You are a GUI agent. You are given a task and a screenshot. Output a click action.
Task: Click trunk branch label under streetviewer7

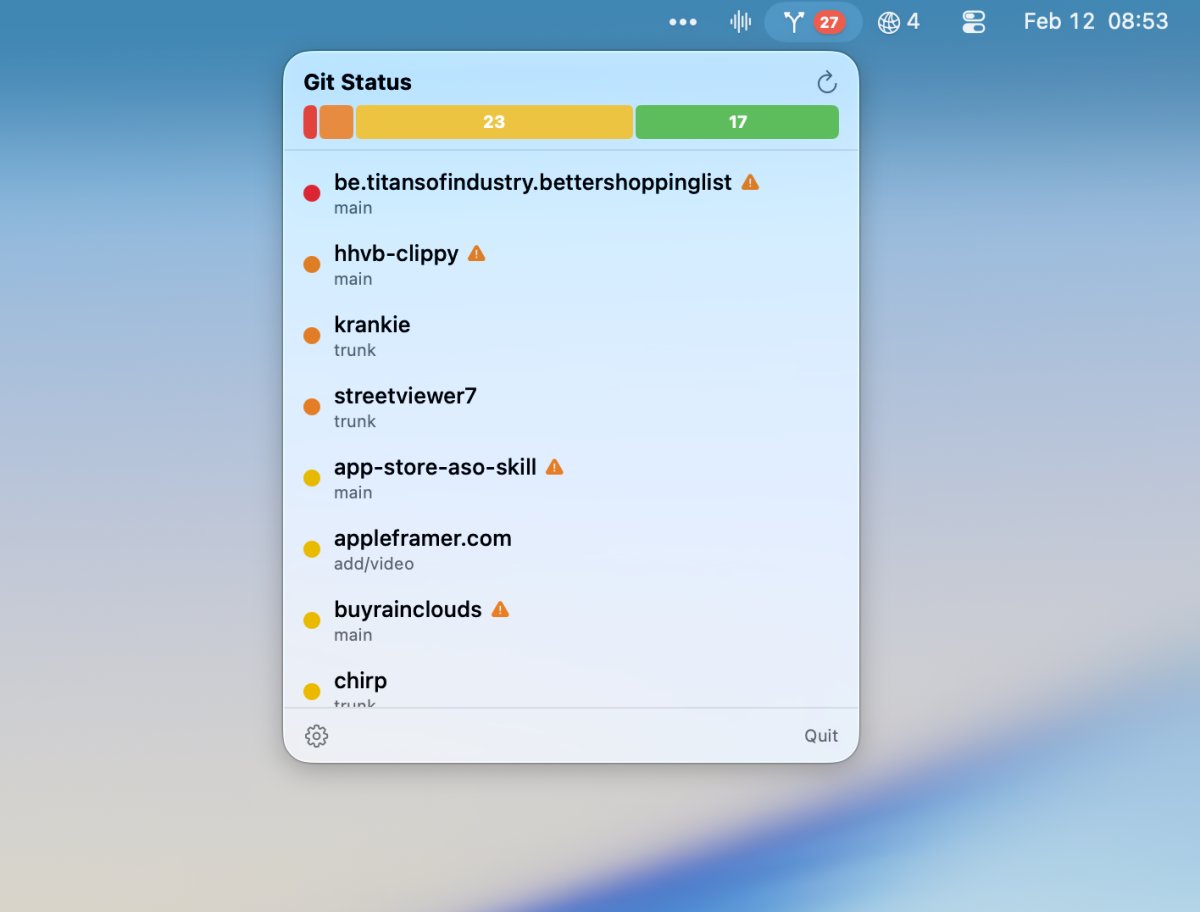coord(355,421)
